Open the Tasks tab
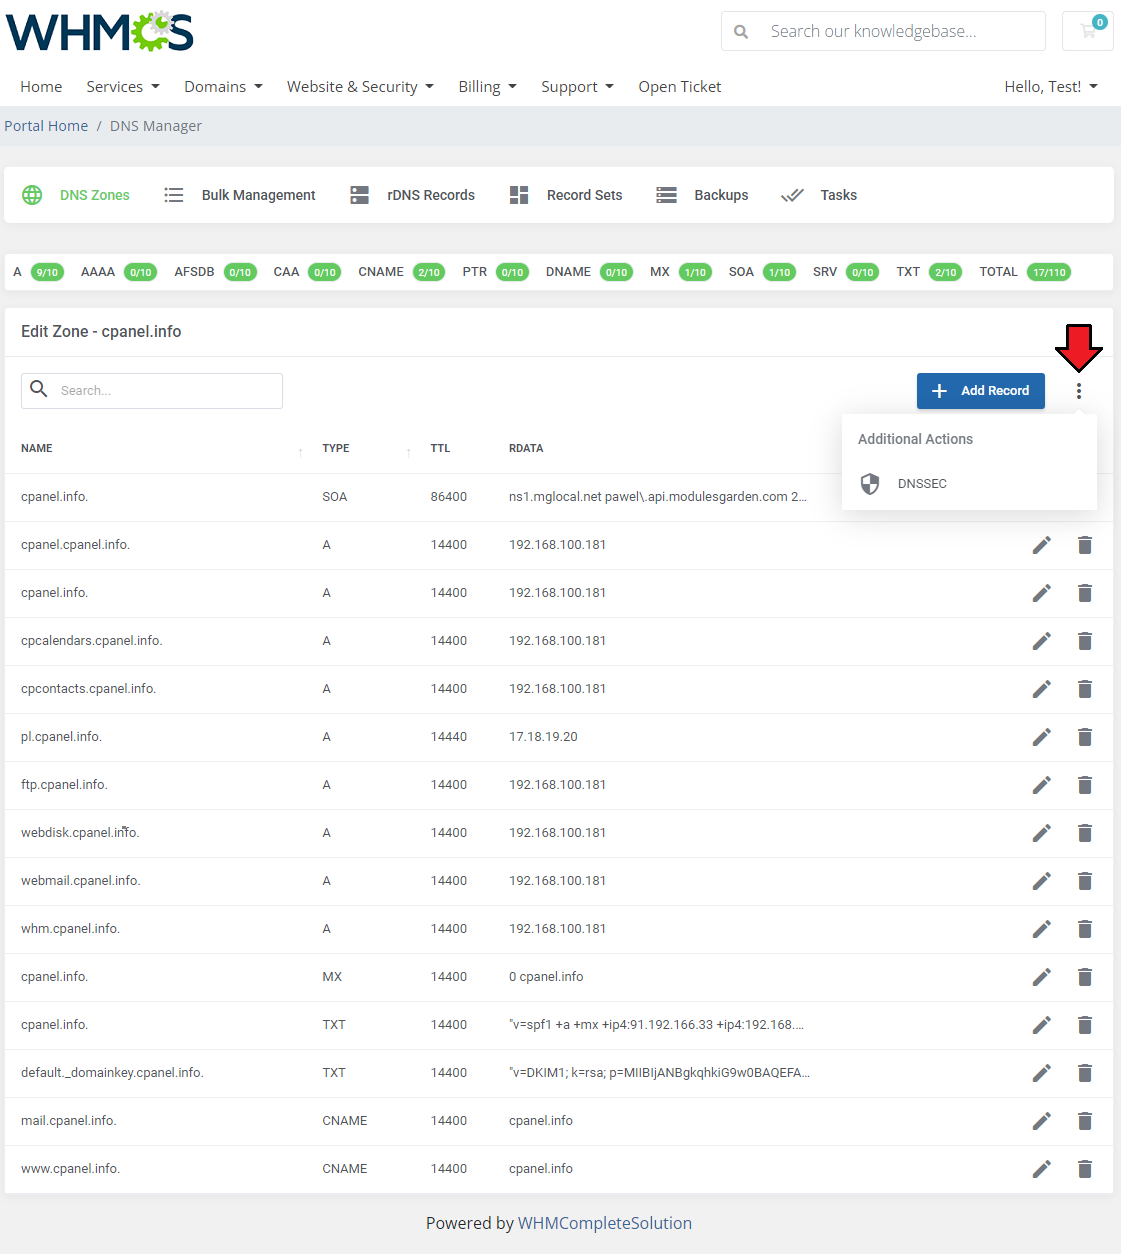The width and height of the screenshot is (1121, 1254). (819, 195)
